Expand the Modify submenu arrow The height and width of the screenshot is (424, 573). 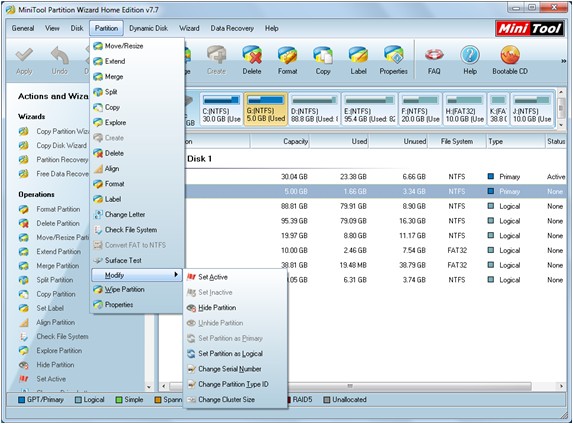(x=176, y=275)
